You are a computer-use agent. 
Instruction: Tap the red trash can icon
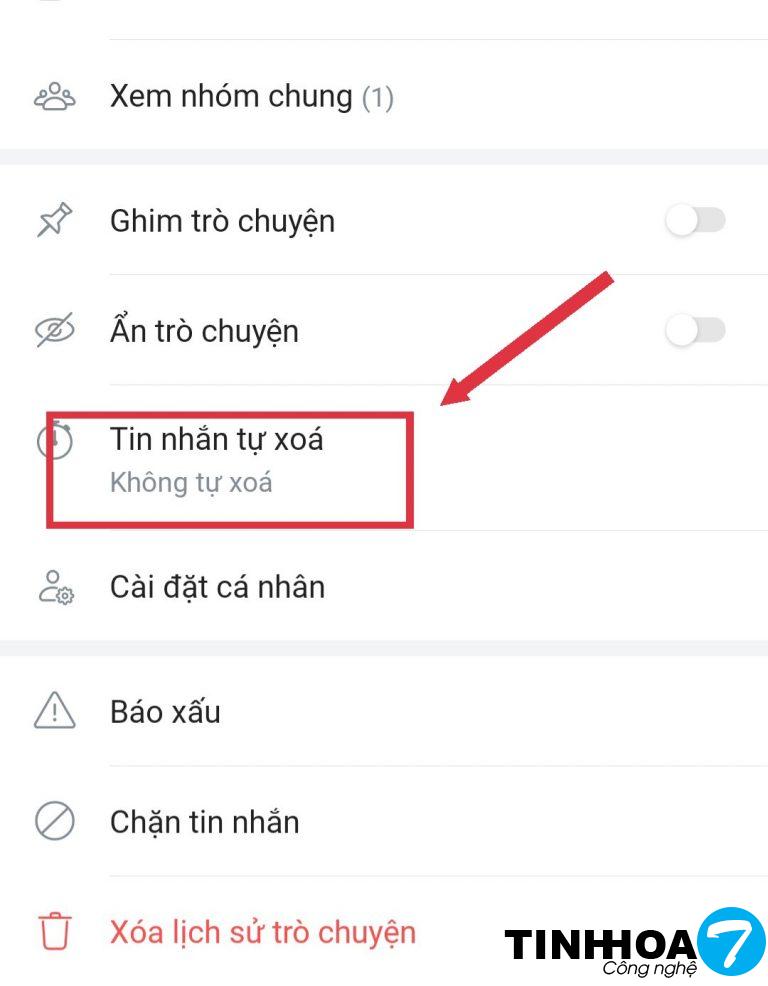(55, 931)
